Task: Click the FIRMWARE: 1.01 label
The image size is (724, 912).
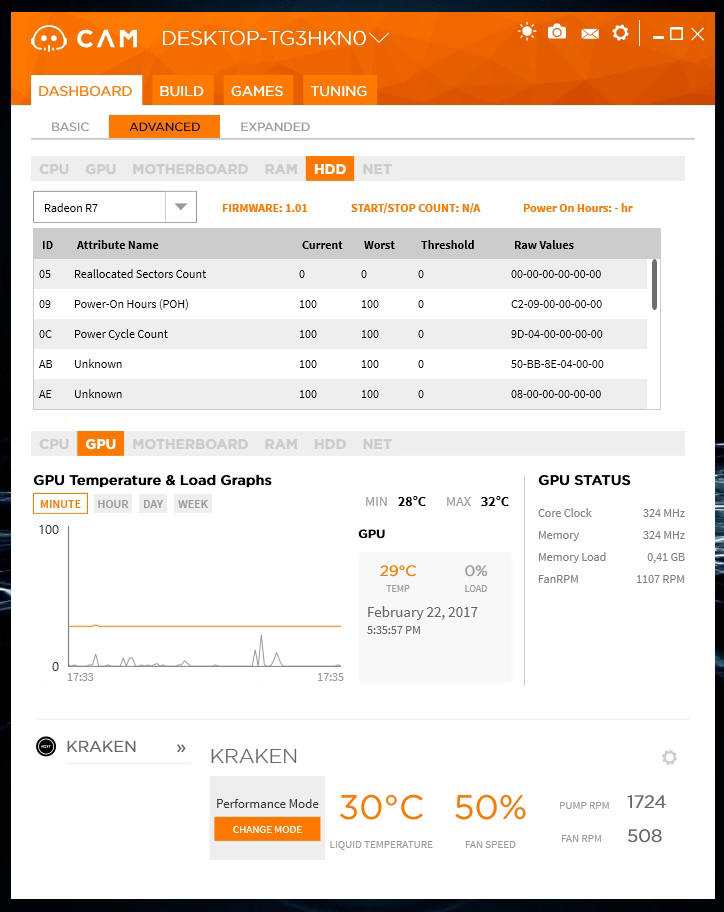Action: click(265, 208)
